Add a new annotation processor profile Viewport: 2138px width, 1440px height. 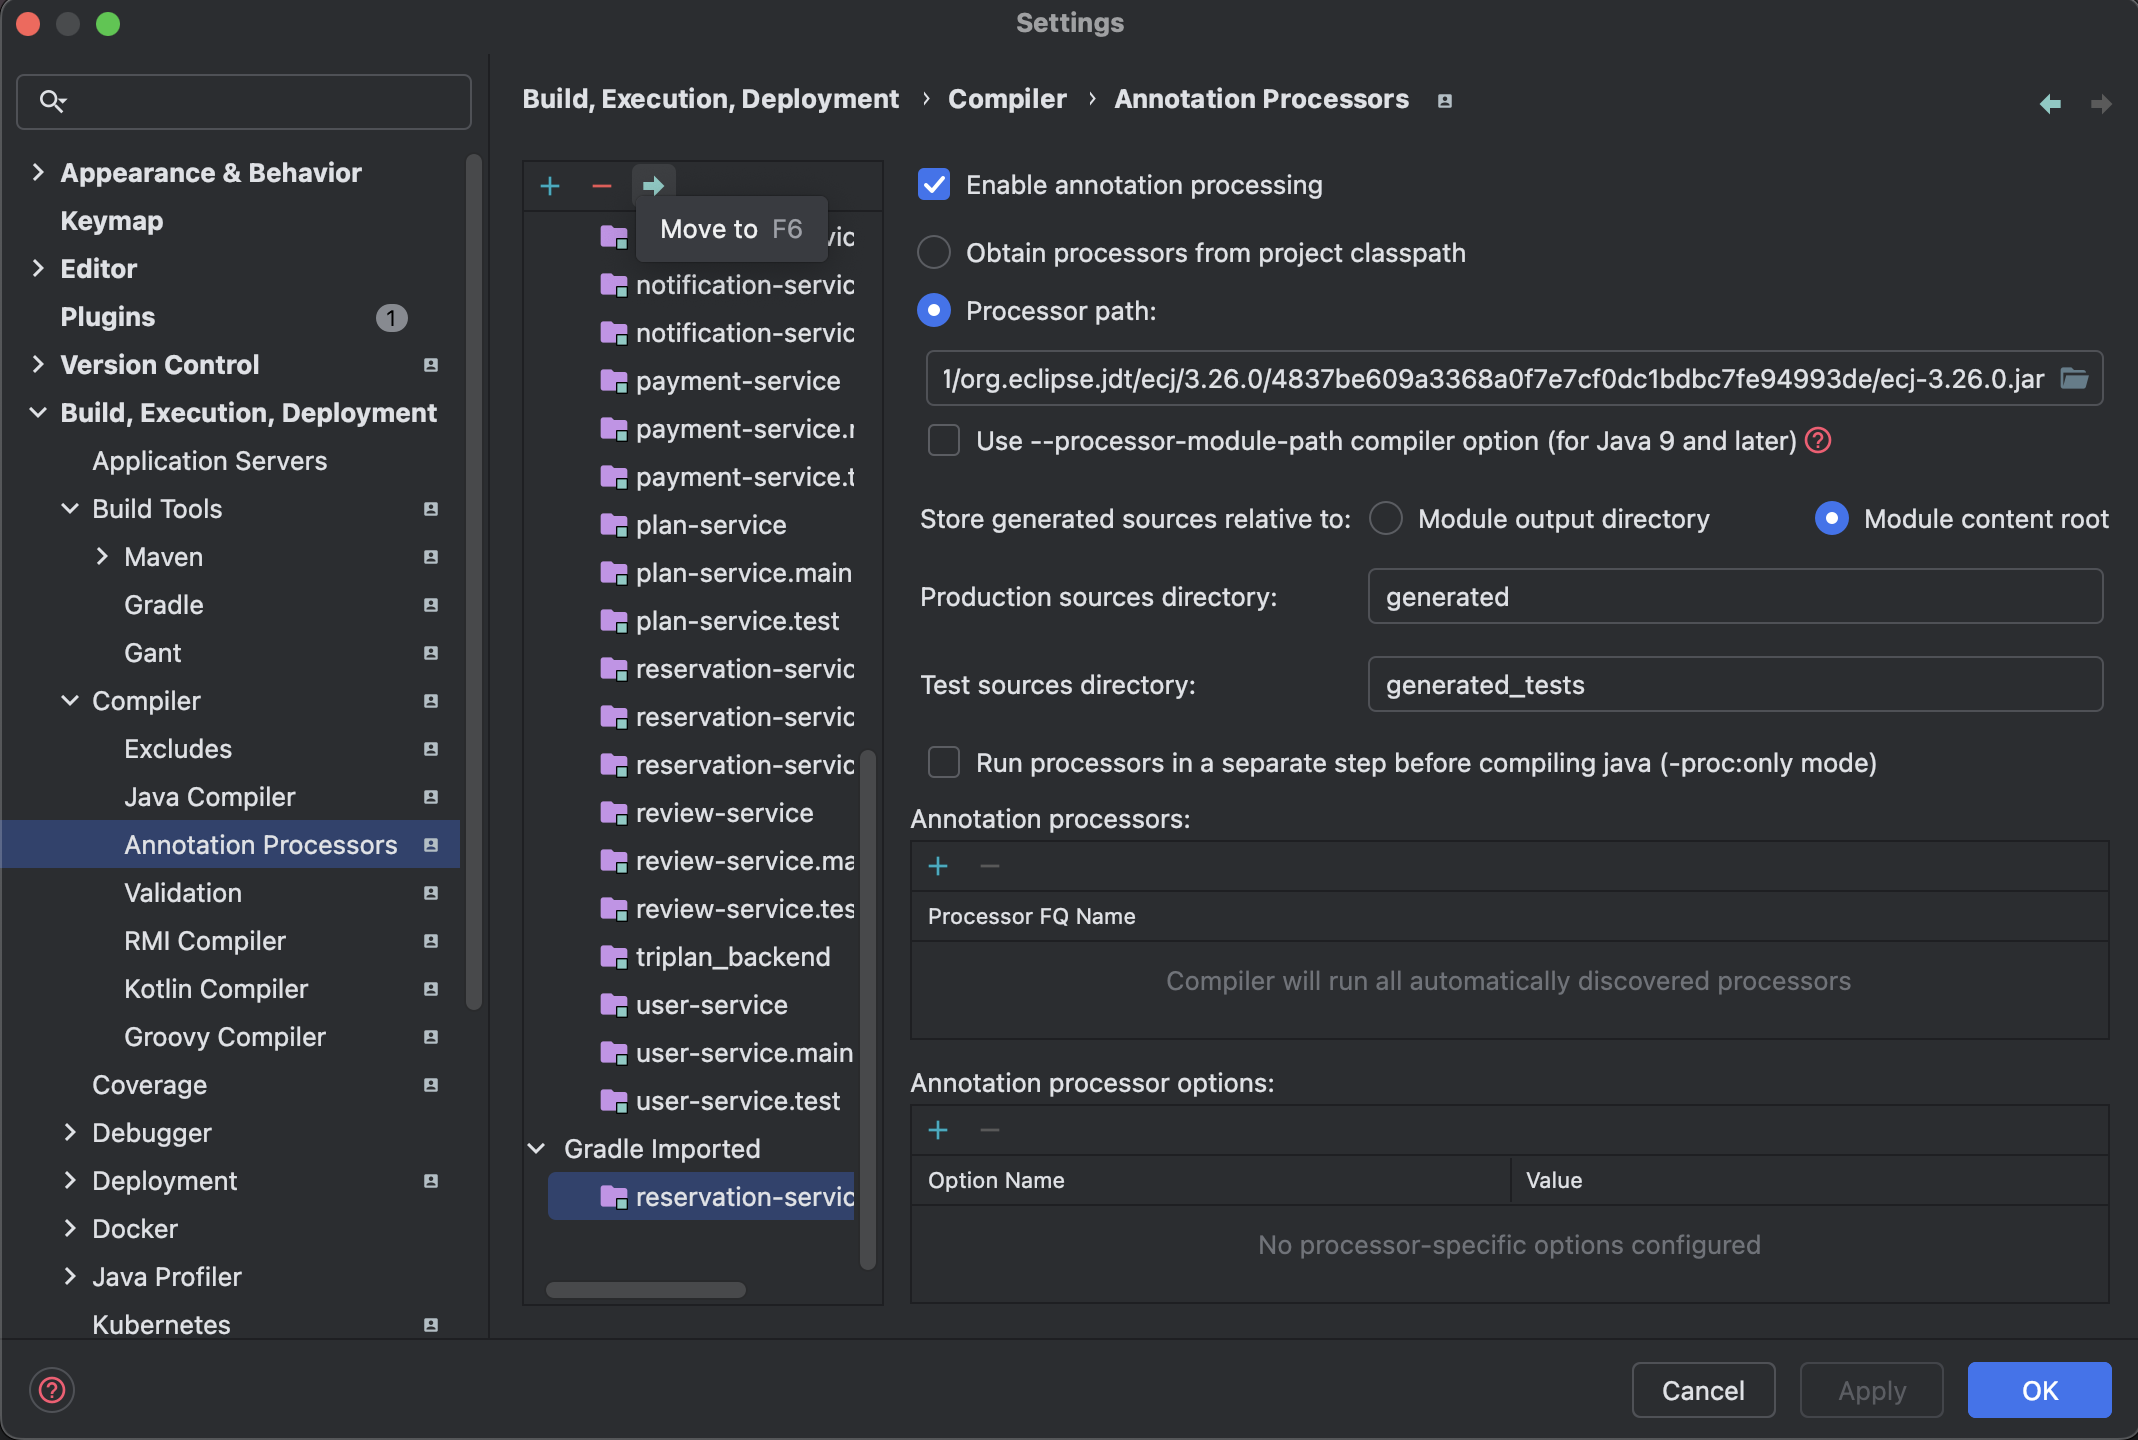coord(550,186)
